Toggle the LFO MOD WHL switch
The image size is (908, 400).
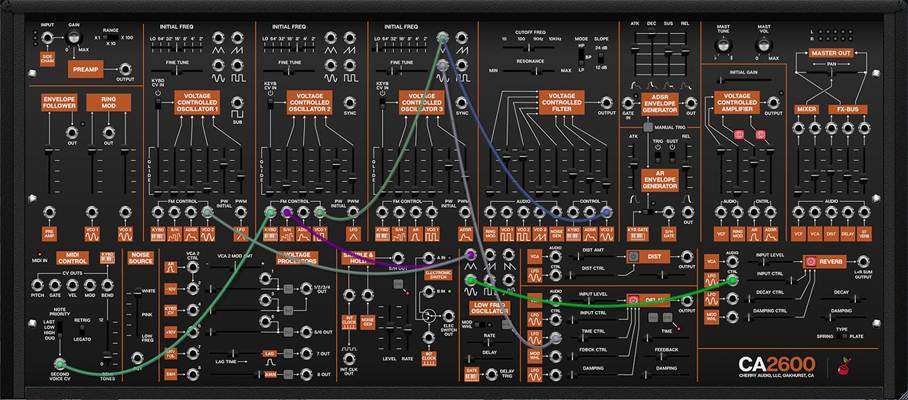click(478, 324)
